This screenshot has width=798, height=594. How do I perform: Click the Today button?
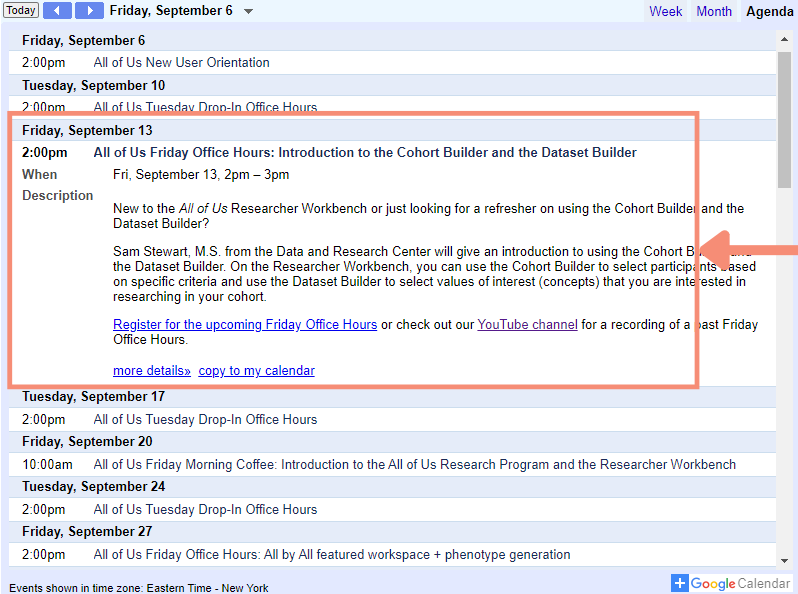pyautogui.click(x=20, y=10)
